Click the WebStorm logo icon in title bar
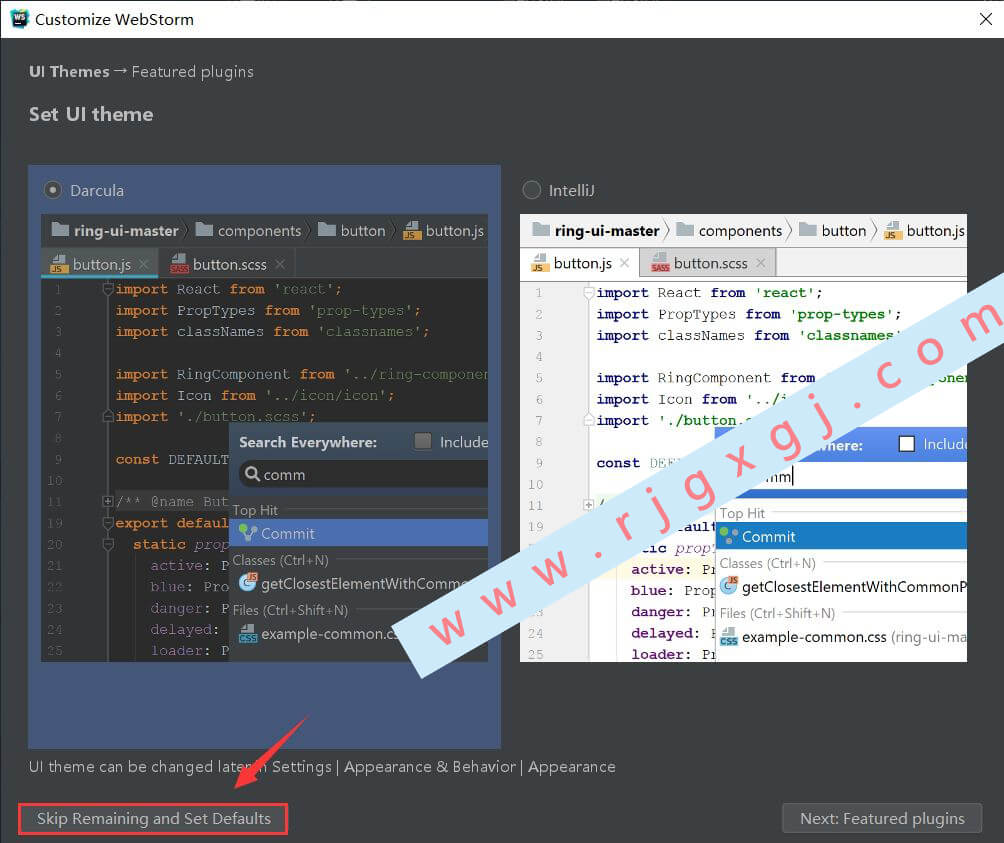The image size is (1004, 843). point(19,19)
